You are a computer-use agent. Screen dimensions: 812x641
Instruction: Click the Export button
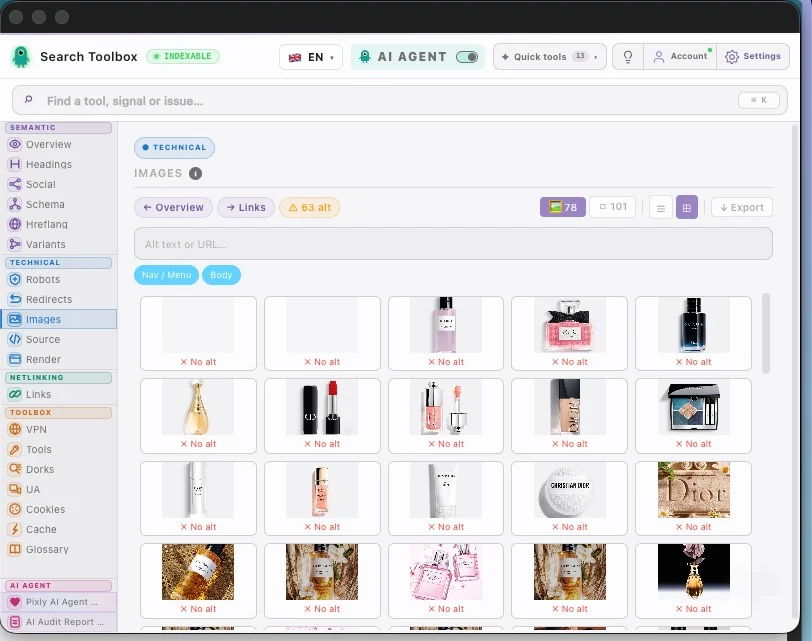click(742, 208)
